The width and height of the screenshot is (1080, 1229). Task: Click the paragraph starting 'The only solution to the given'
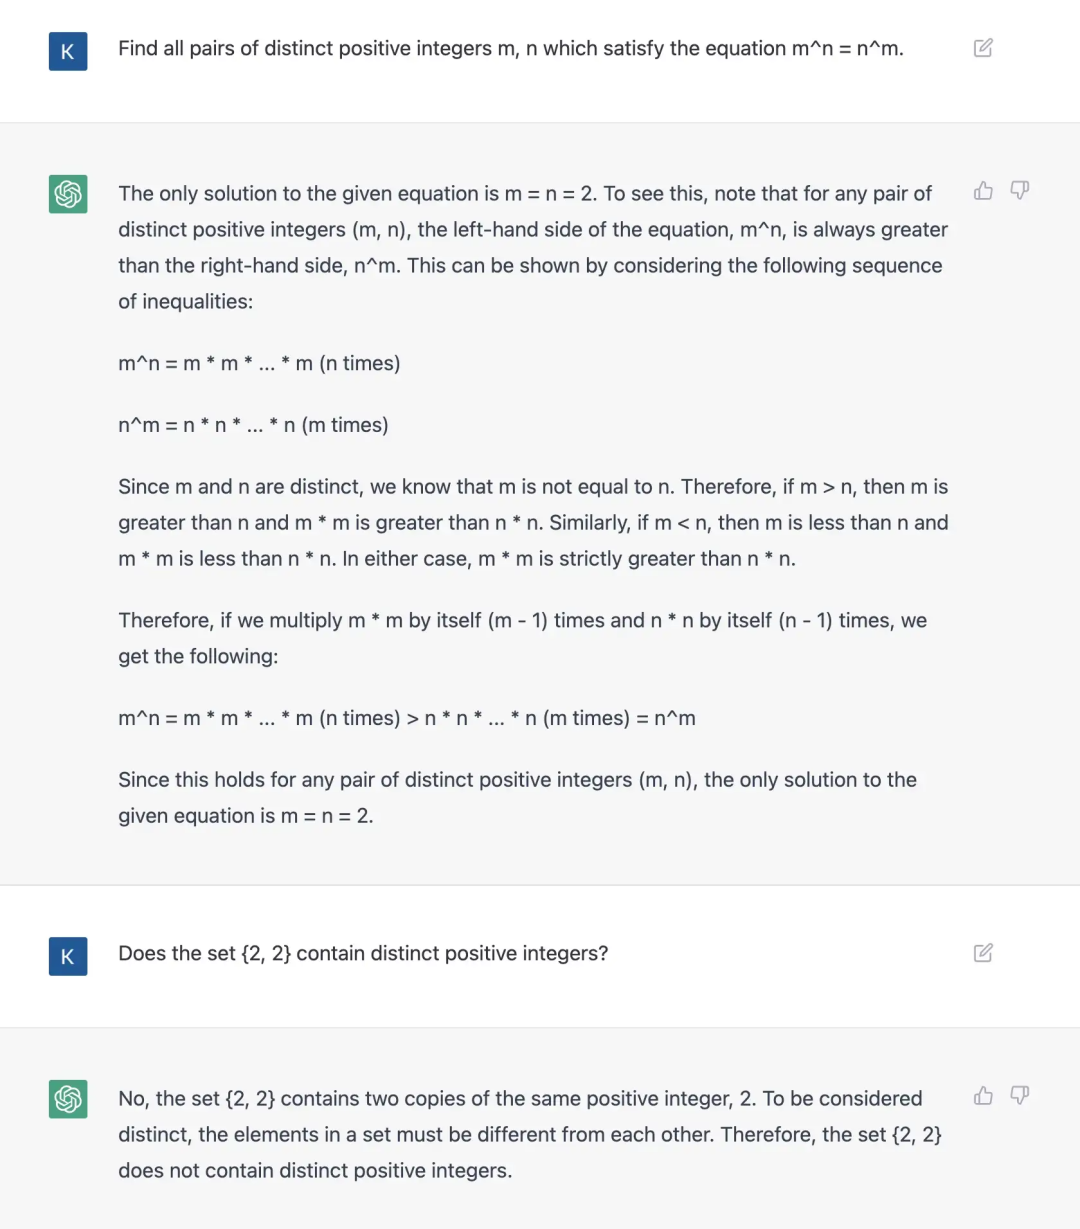533,248
